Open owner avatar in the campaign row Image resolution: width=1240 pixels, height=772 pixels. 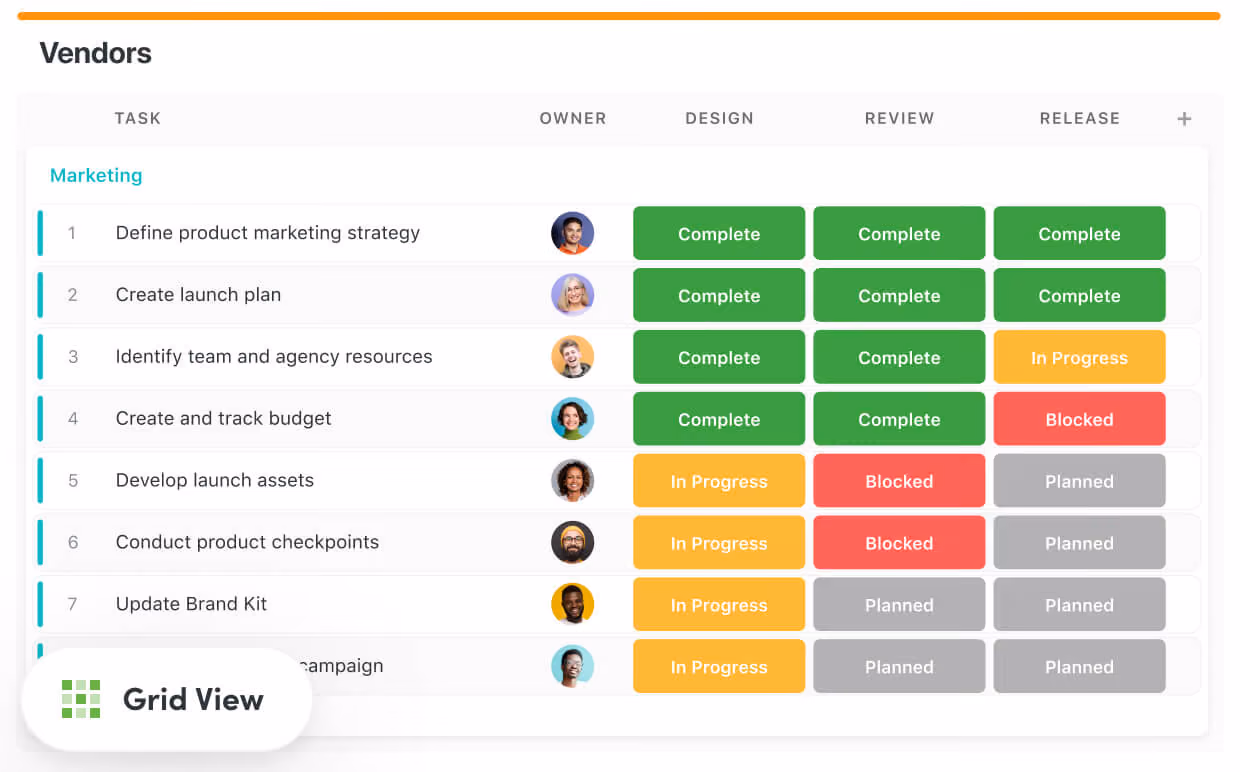click(573, 667)
